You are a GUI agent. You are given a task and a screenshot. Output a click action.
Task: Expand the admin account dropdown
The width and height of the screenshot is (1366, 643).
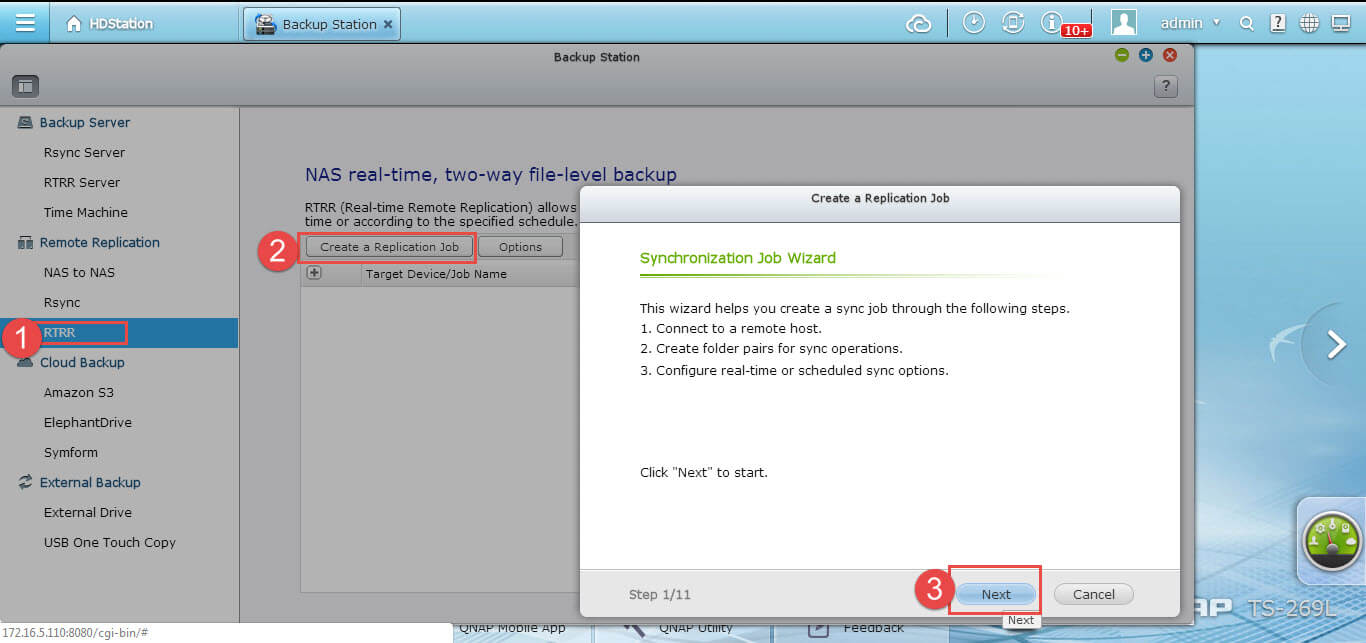tap(1190, 23)
